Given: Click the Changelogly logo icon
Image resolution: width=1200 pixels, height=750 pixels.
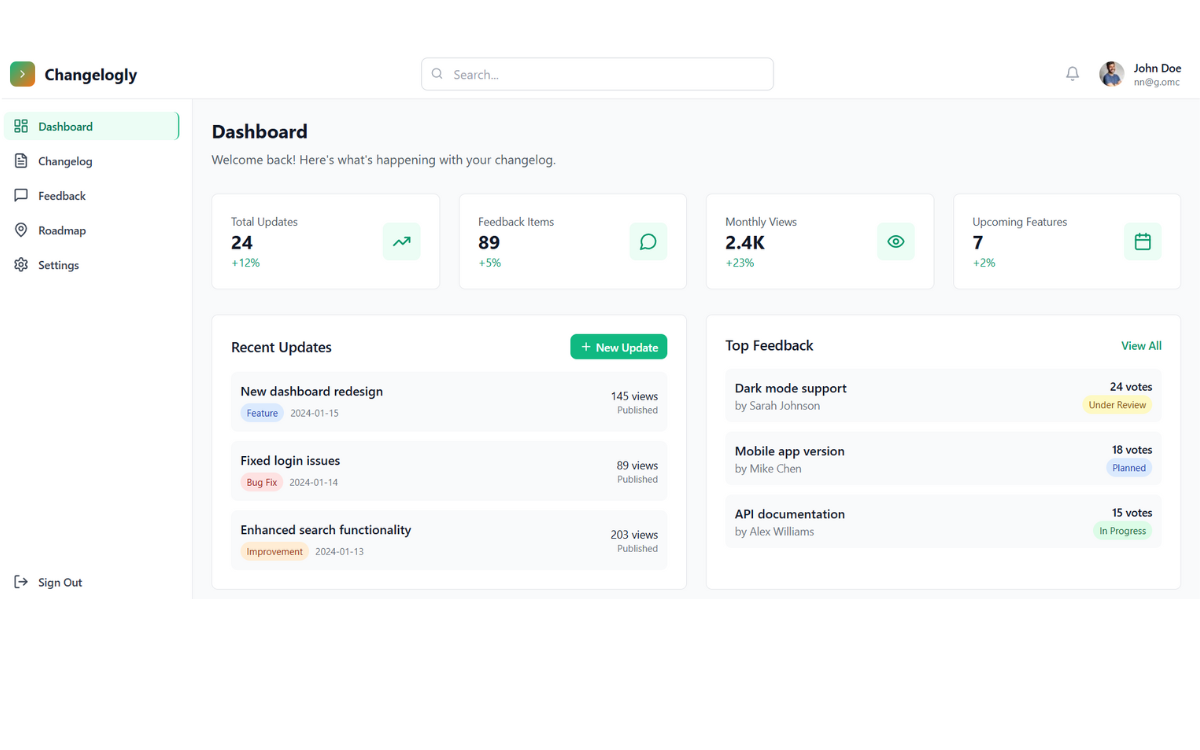Looking at the screenshot, I should click(22, 74).
